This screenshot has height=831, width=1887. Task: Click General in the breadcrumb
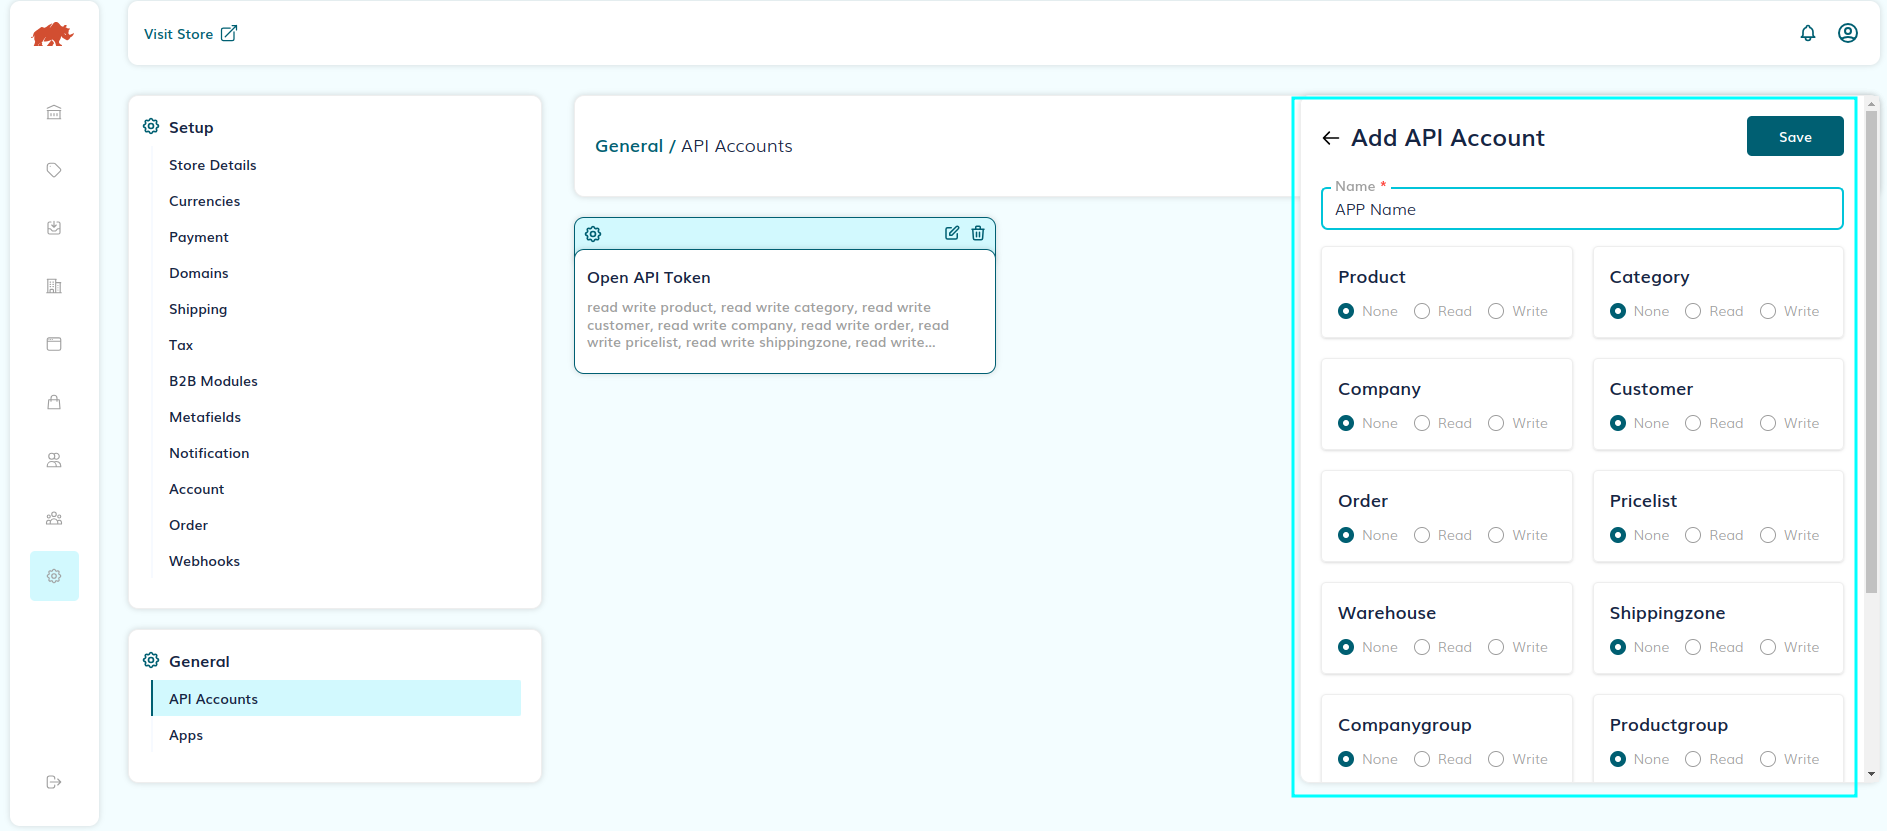pyautogui.click(x=629, y=146)
